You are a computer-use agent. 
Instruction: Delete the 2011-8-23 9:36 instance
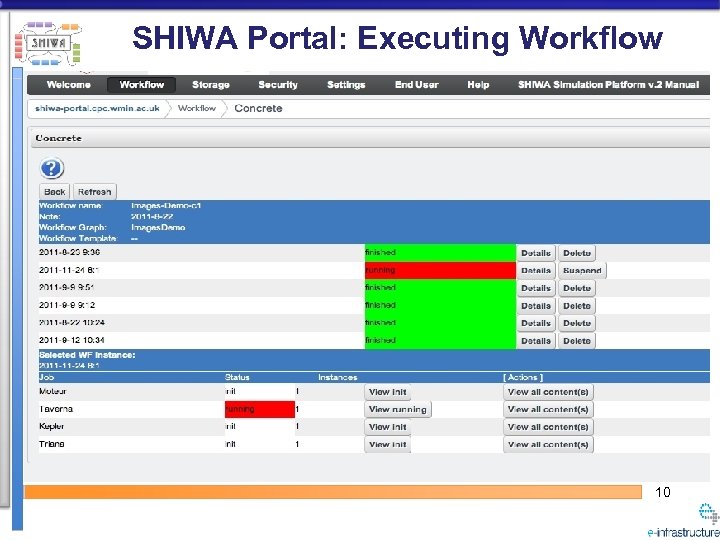(x=577, y=253)
